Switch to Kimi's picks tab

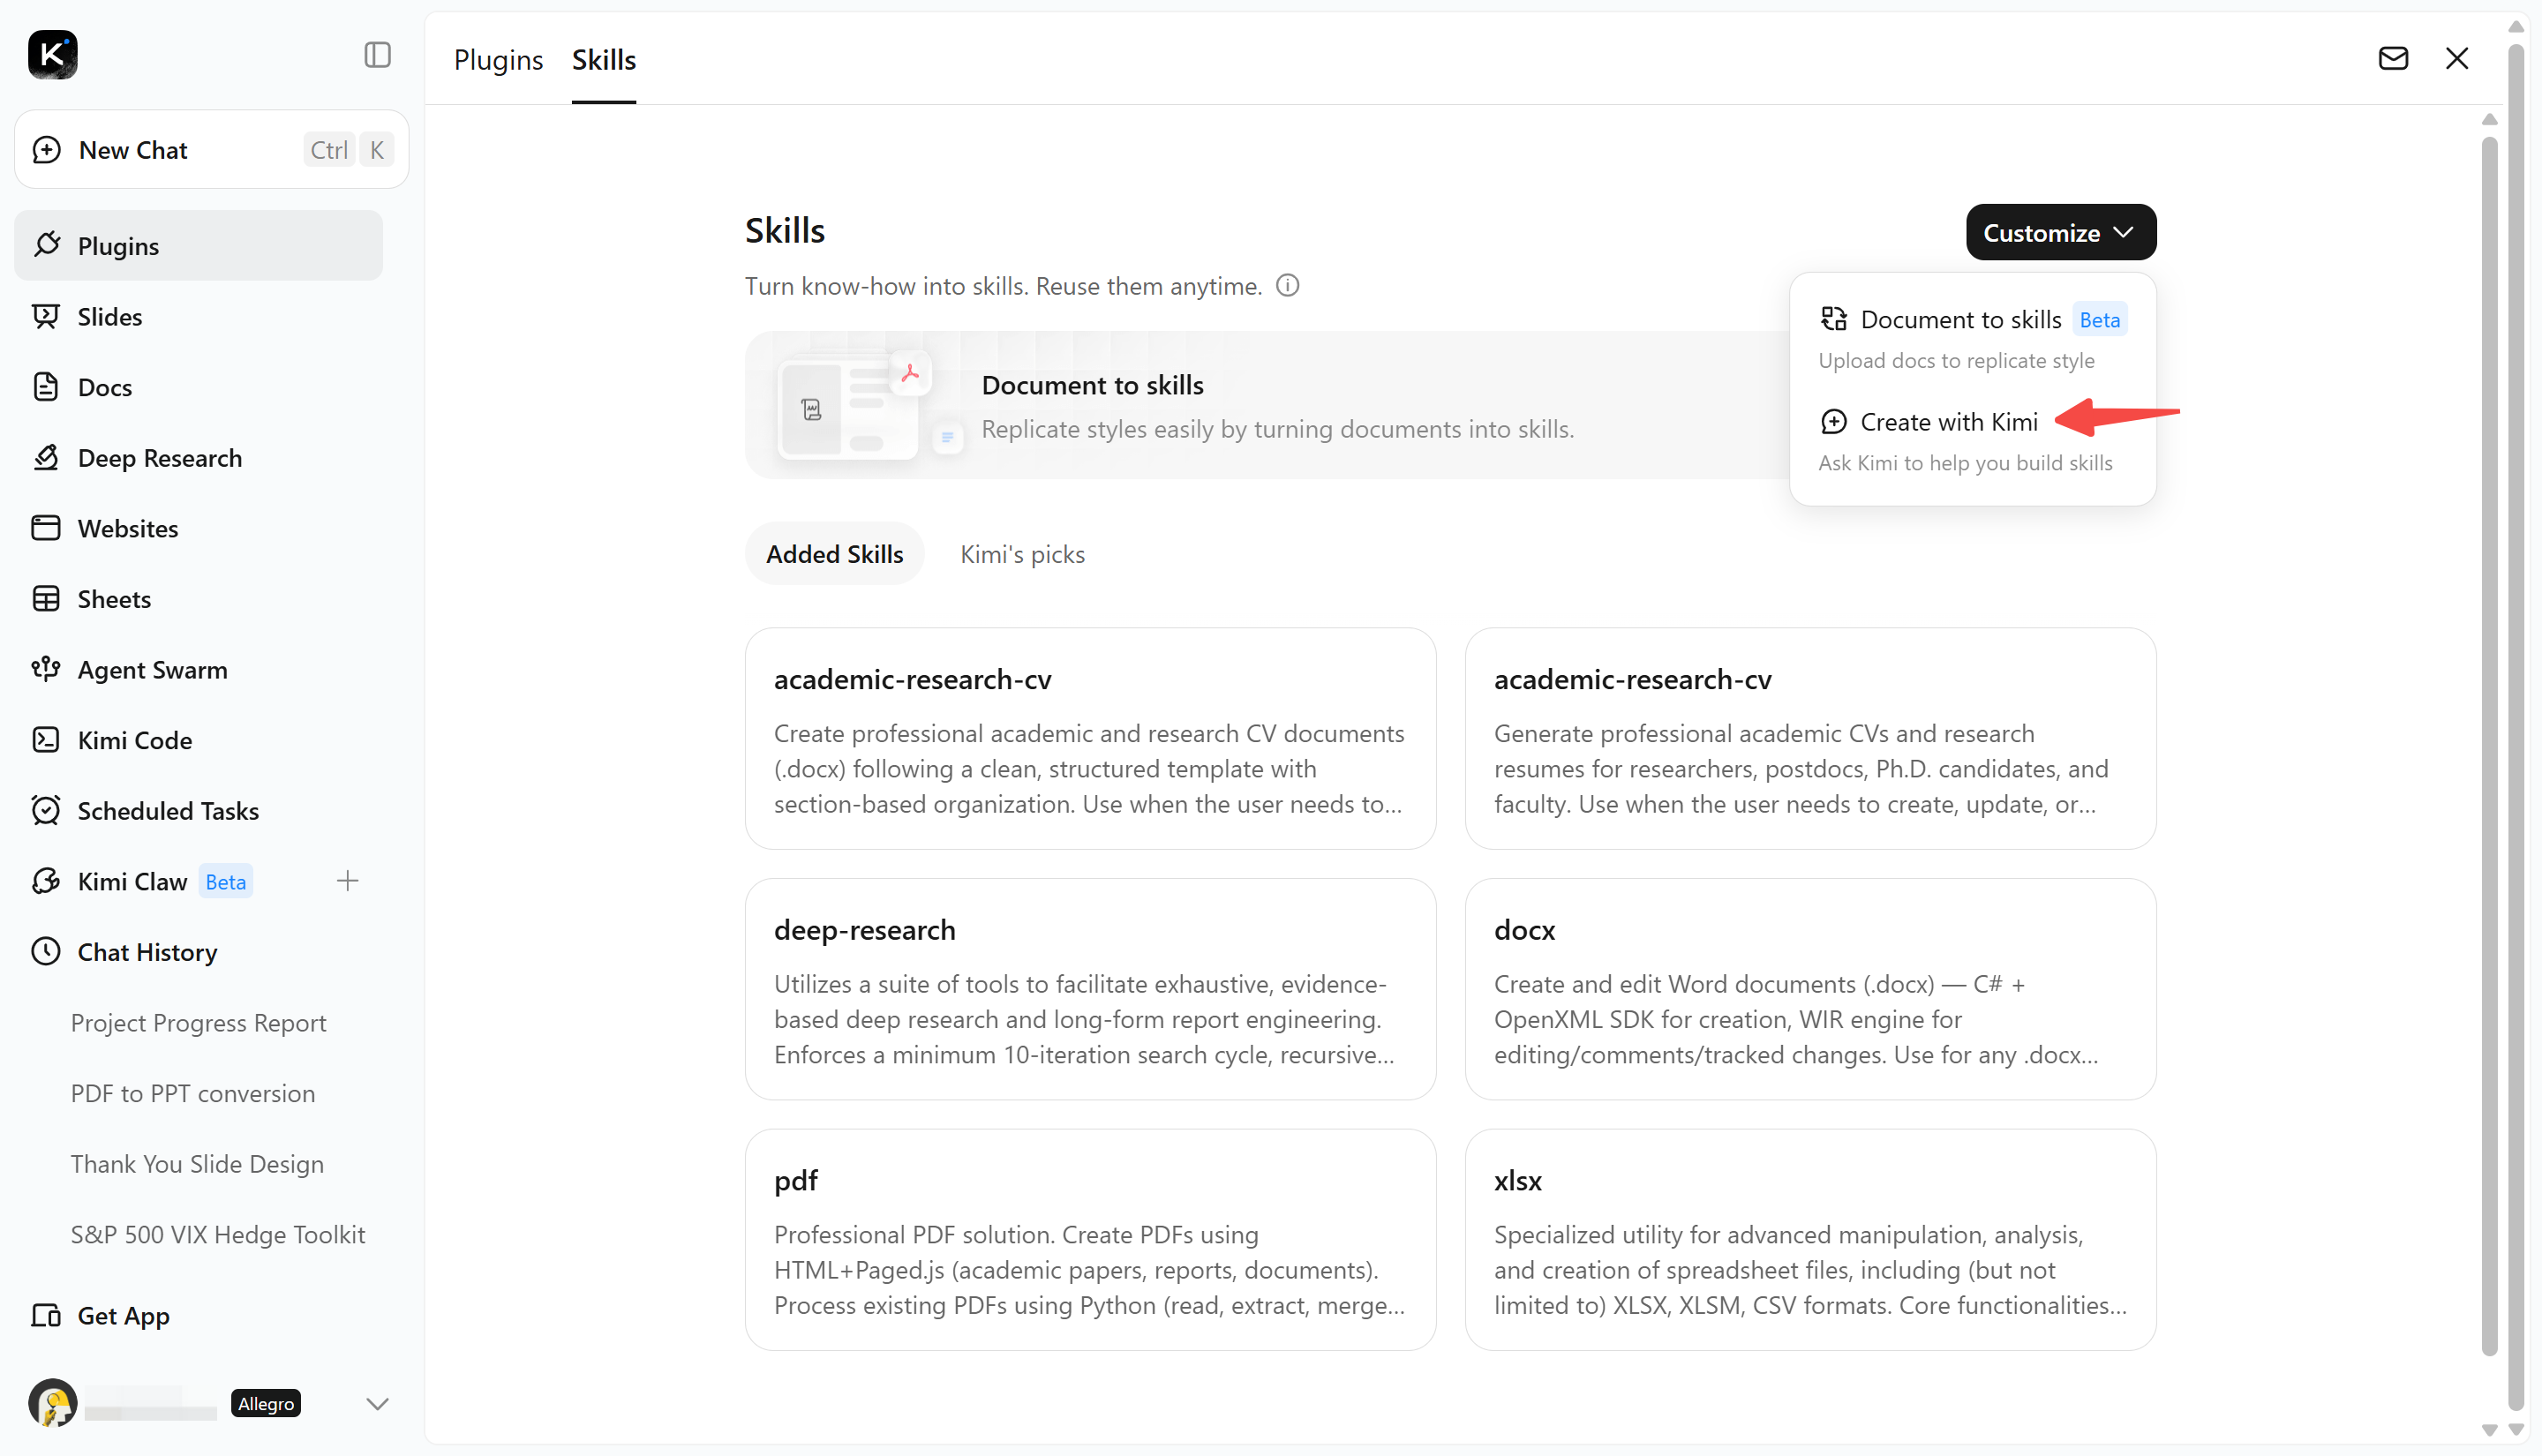click(x=1022, y=554)
